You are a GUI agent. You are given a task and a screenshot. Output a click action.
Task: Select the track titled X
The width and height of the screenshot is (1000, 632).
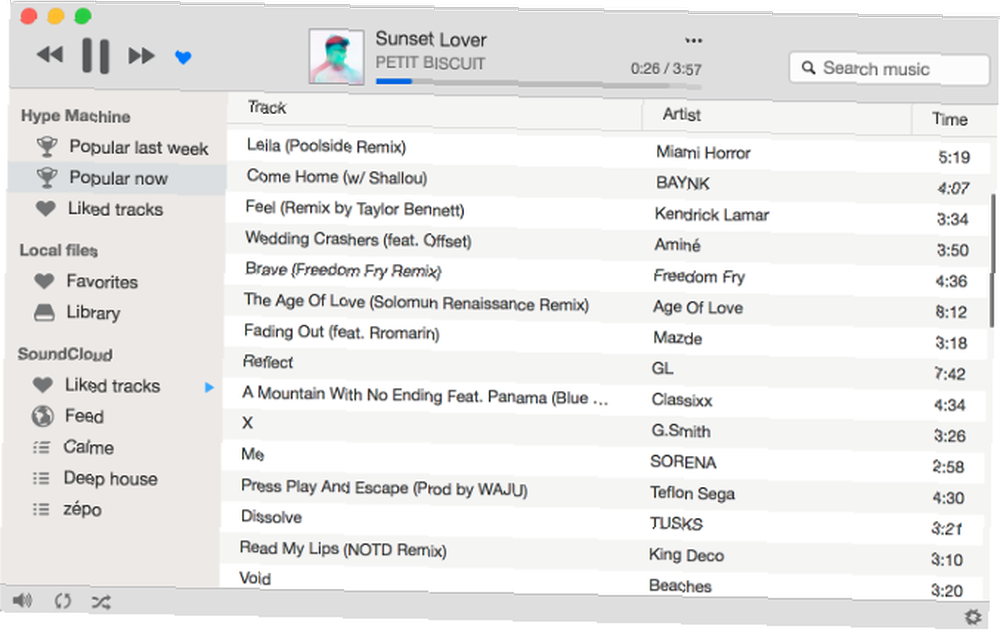[x=247, y=422]
